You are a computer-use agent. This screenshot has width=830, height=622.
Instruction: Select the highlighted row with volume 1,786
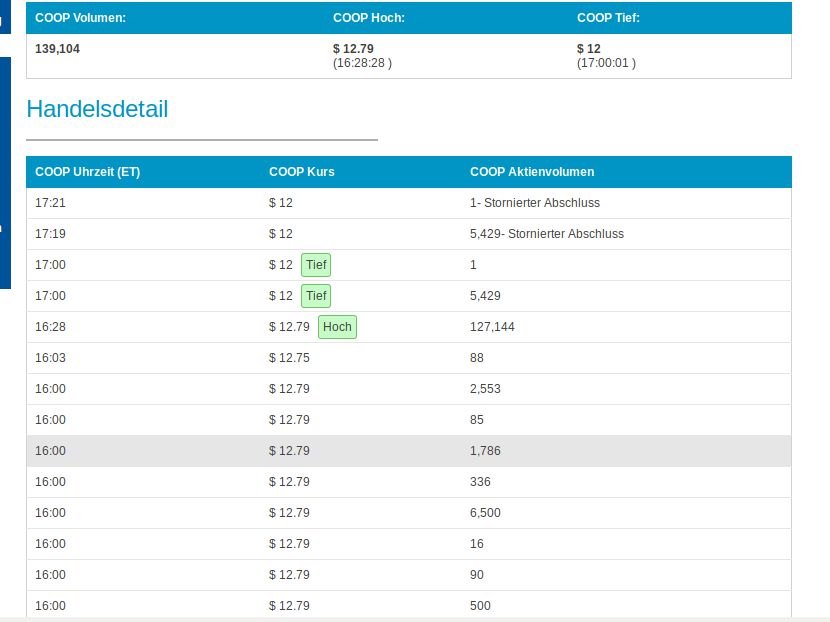point(408,451)
